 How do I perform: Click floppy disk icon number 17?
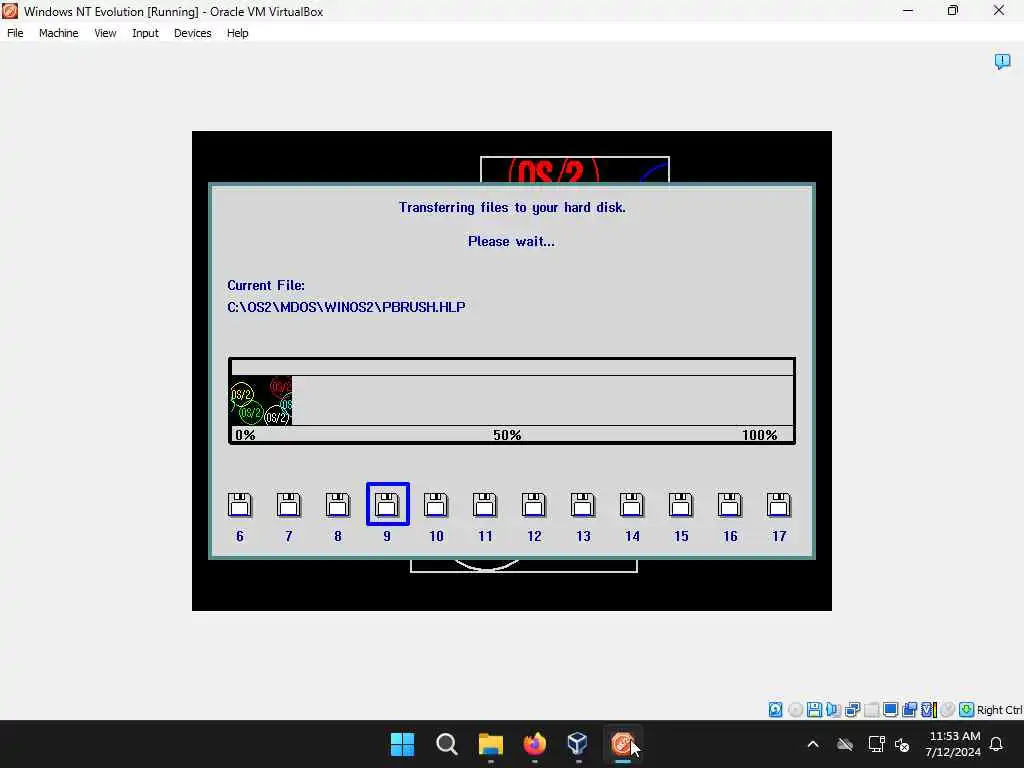778,505
